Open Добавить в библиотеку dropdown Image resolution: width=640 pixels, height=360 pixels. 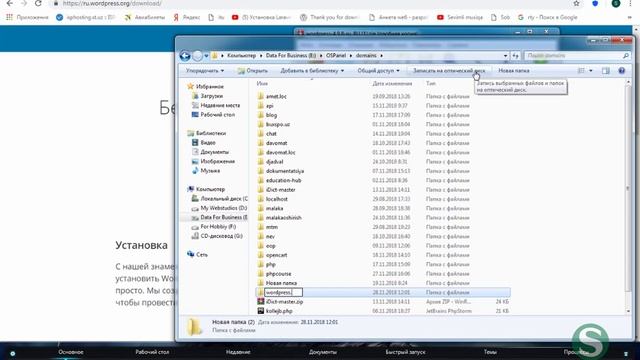point(312,71)
